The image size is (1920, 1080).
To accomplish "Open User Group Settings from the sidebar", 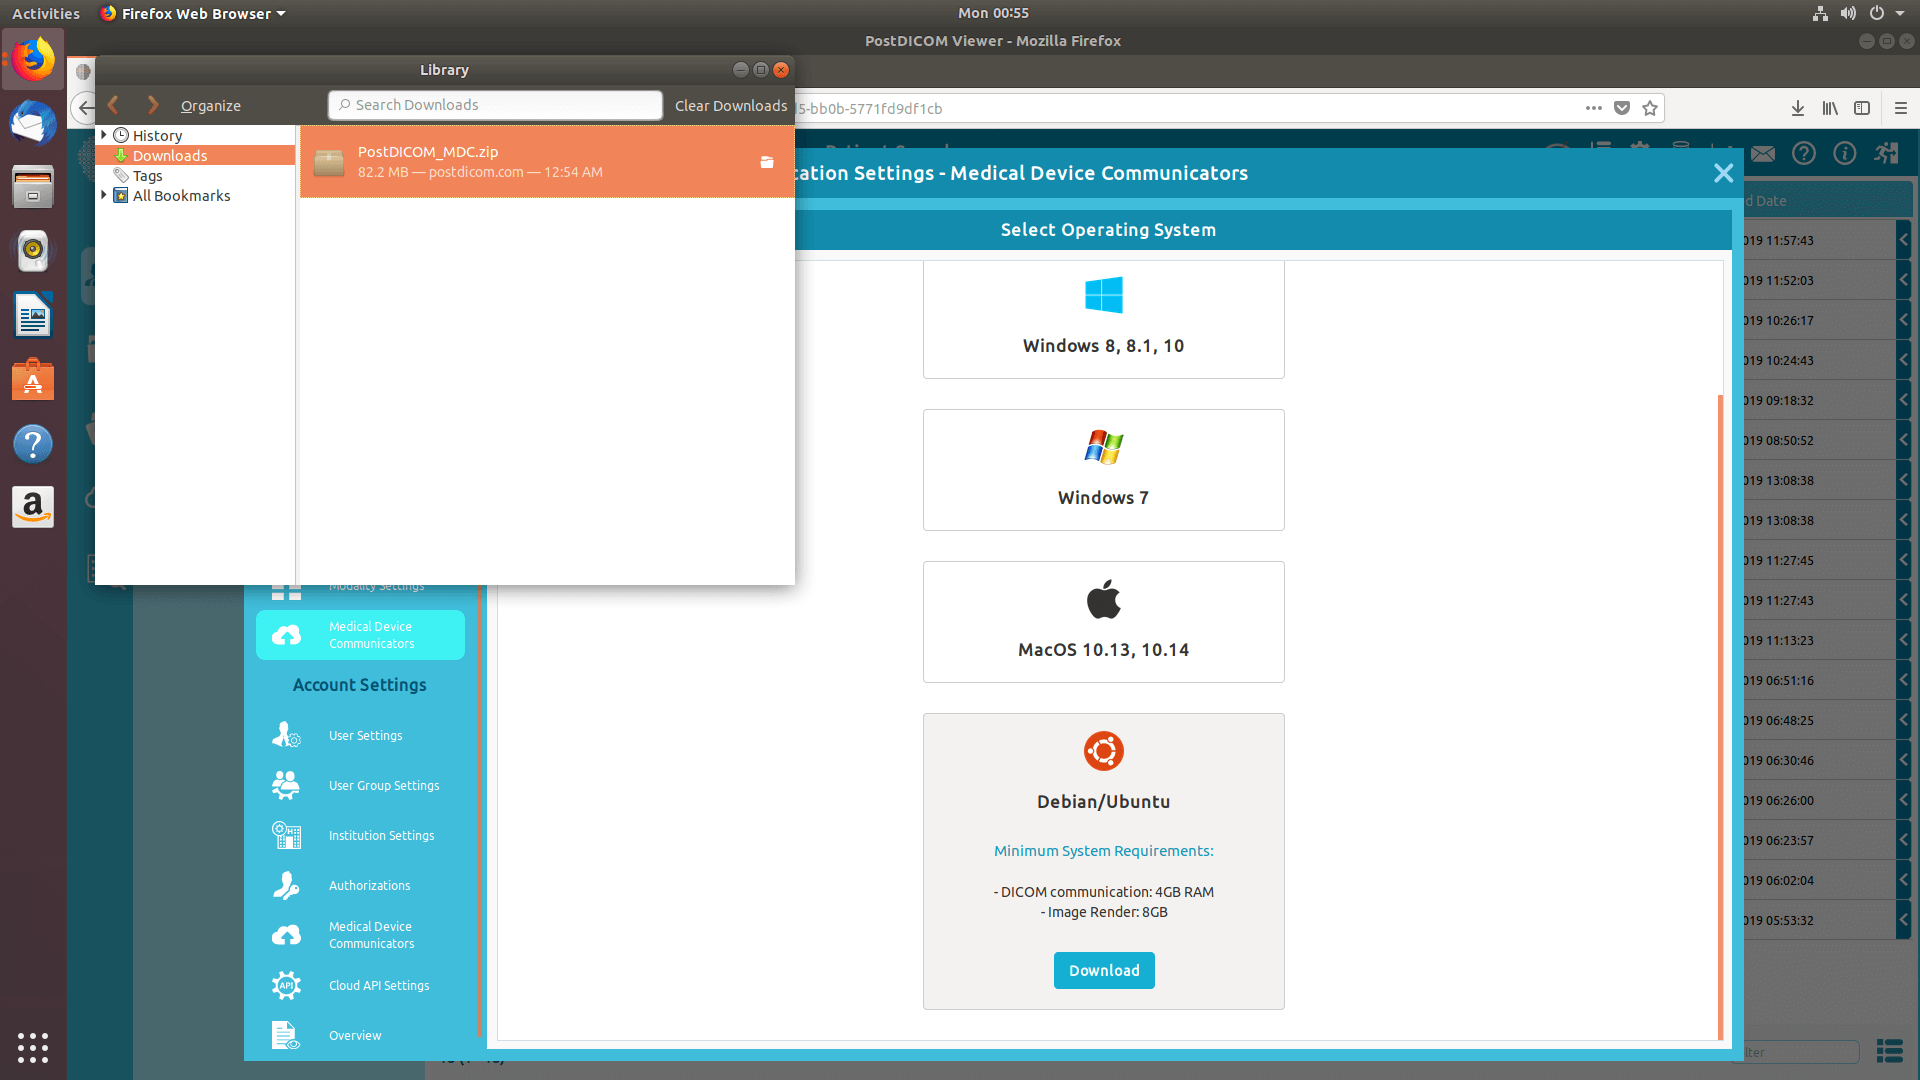I will (383, 785).
